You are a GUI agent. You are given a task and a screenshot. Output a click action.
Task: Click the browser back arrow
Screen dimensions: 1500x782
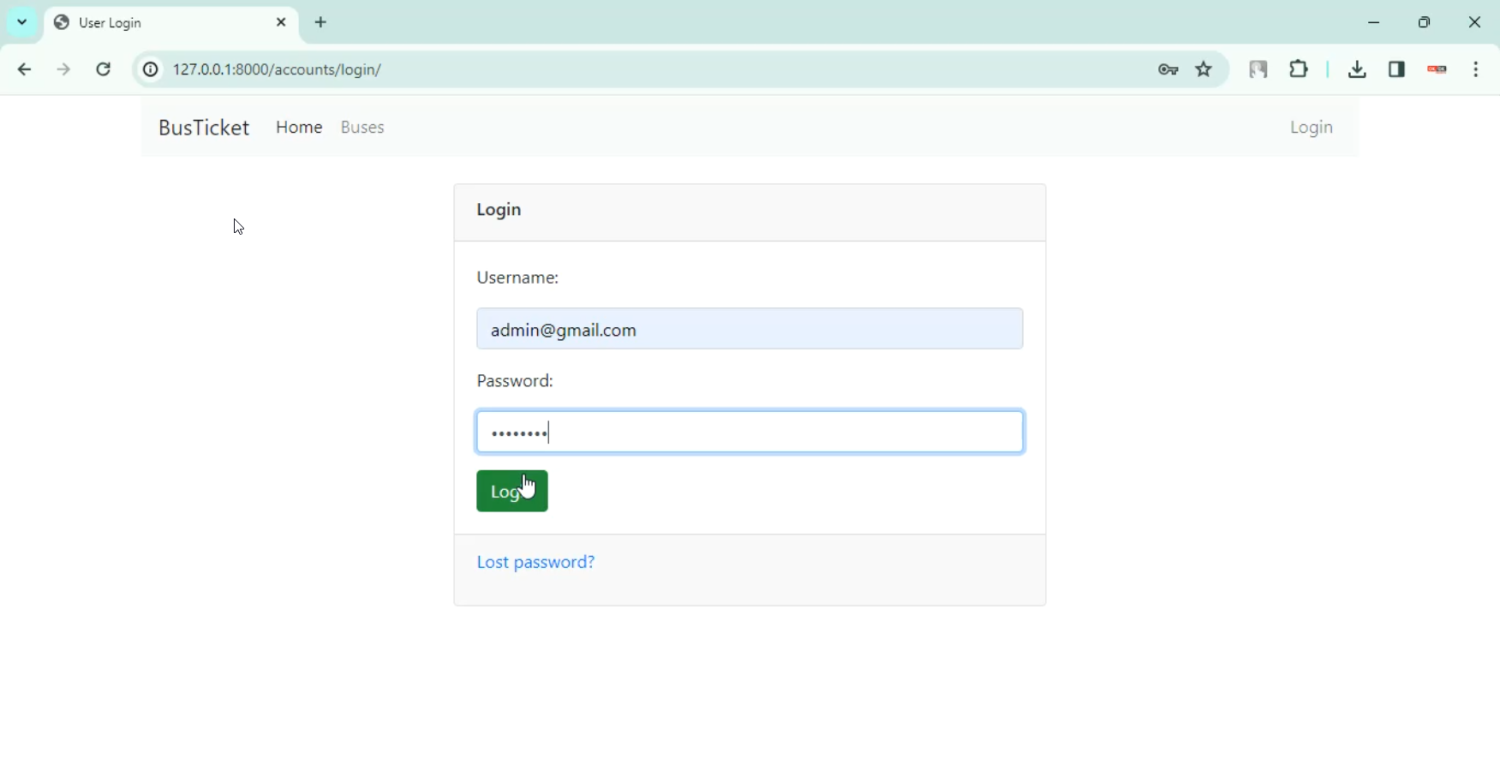pyautogui.click(x=24, y=70)
